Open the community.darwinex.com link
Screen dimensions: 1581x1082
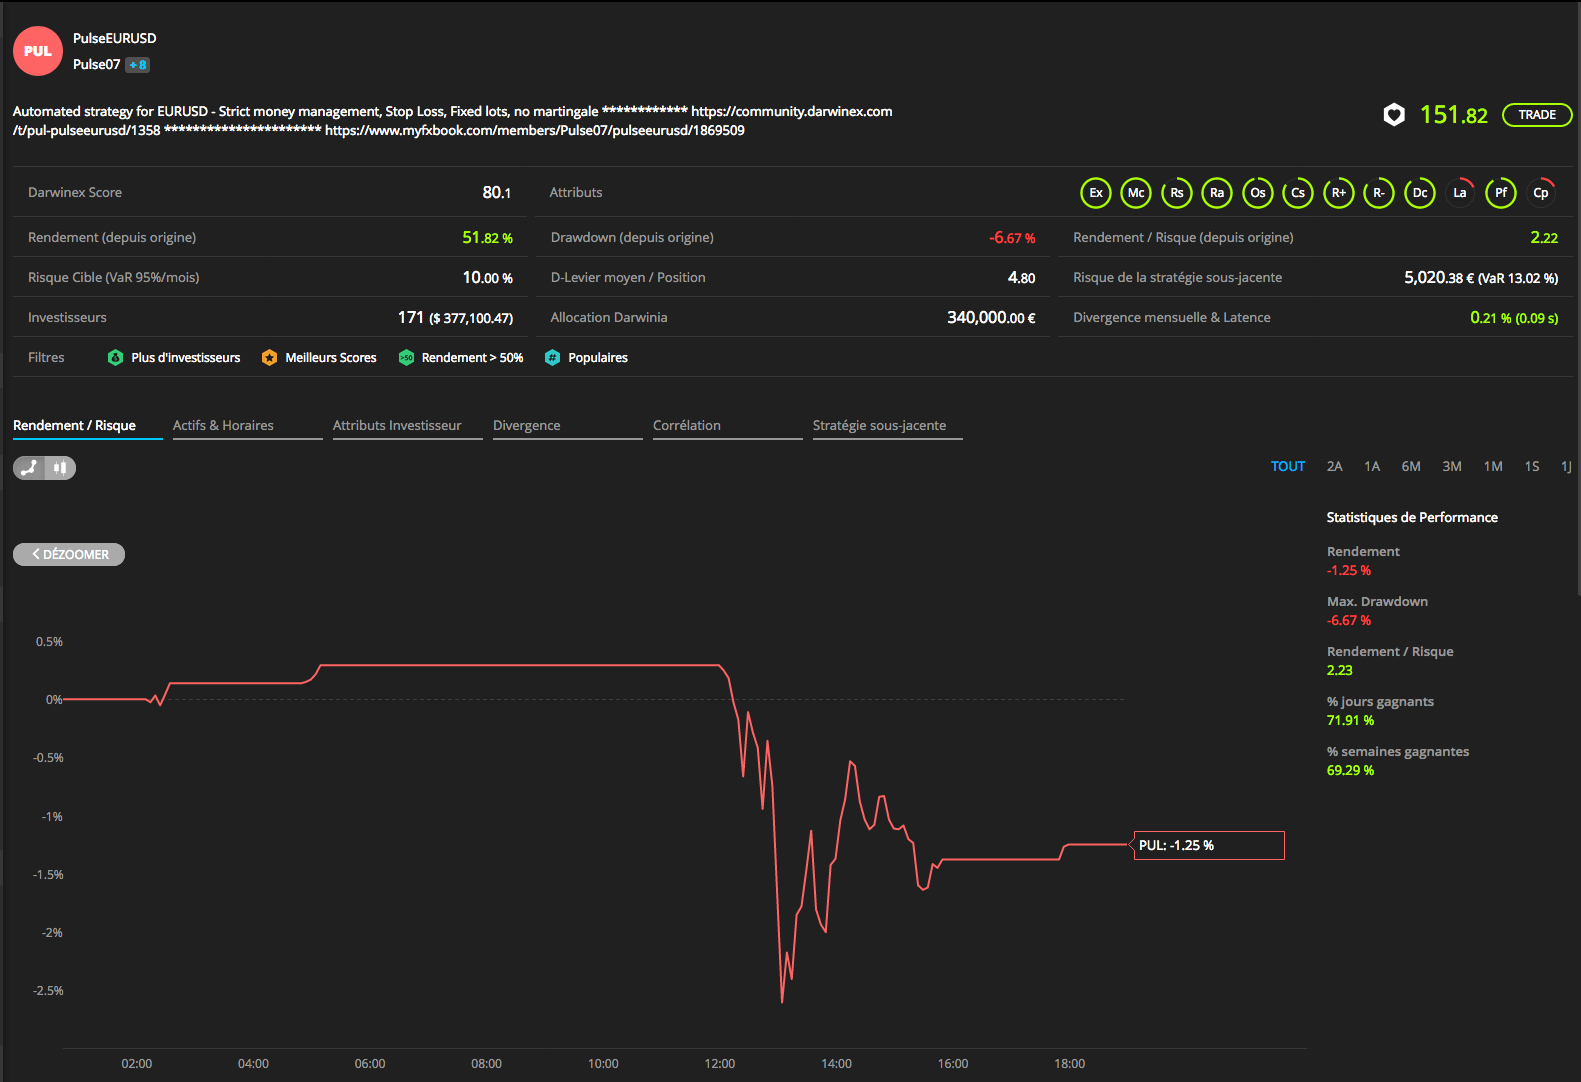tap(792, 111)
